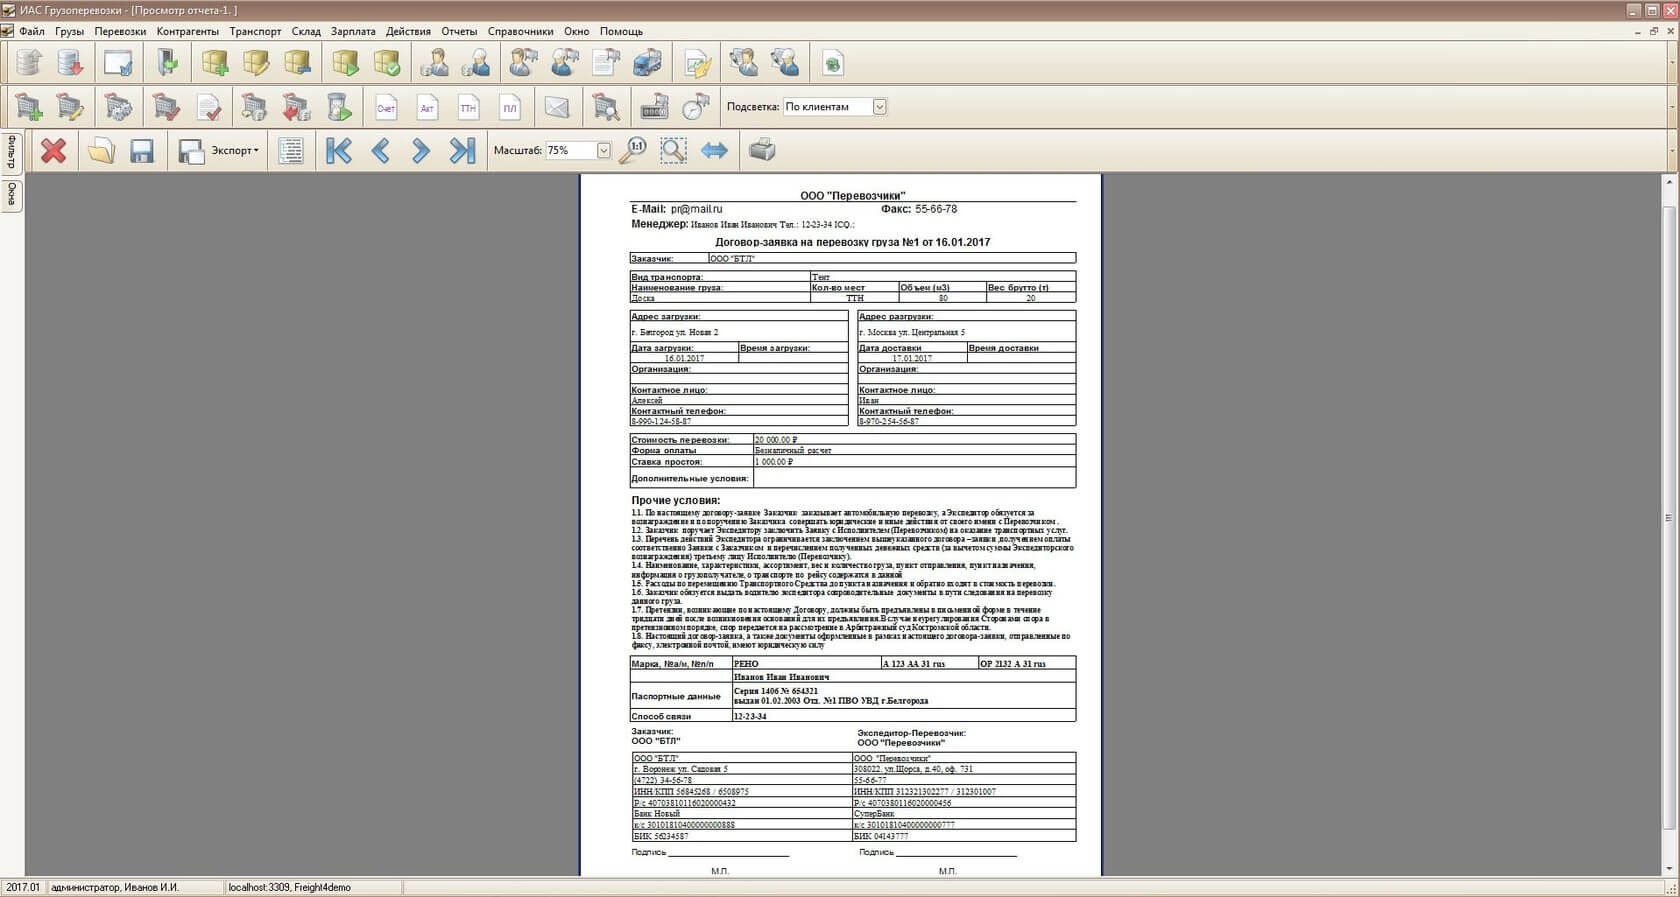Click the edit cargo box icon with pencil
1680x897 pixels.
256,63
